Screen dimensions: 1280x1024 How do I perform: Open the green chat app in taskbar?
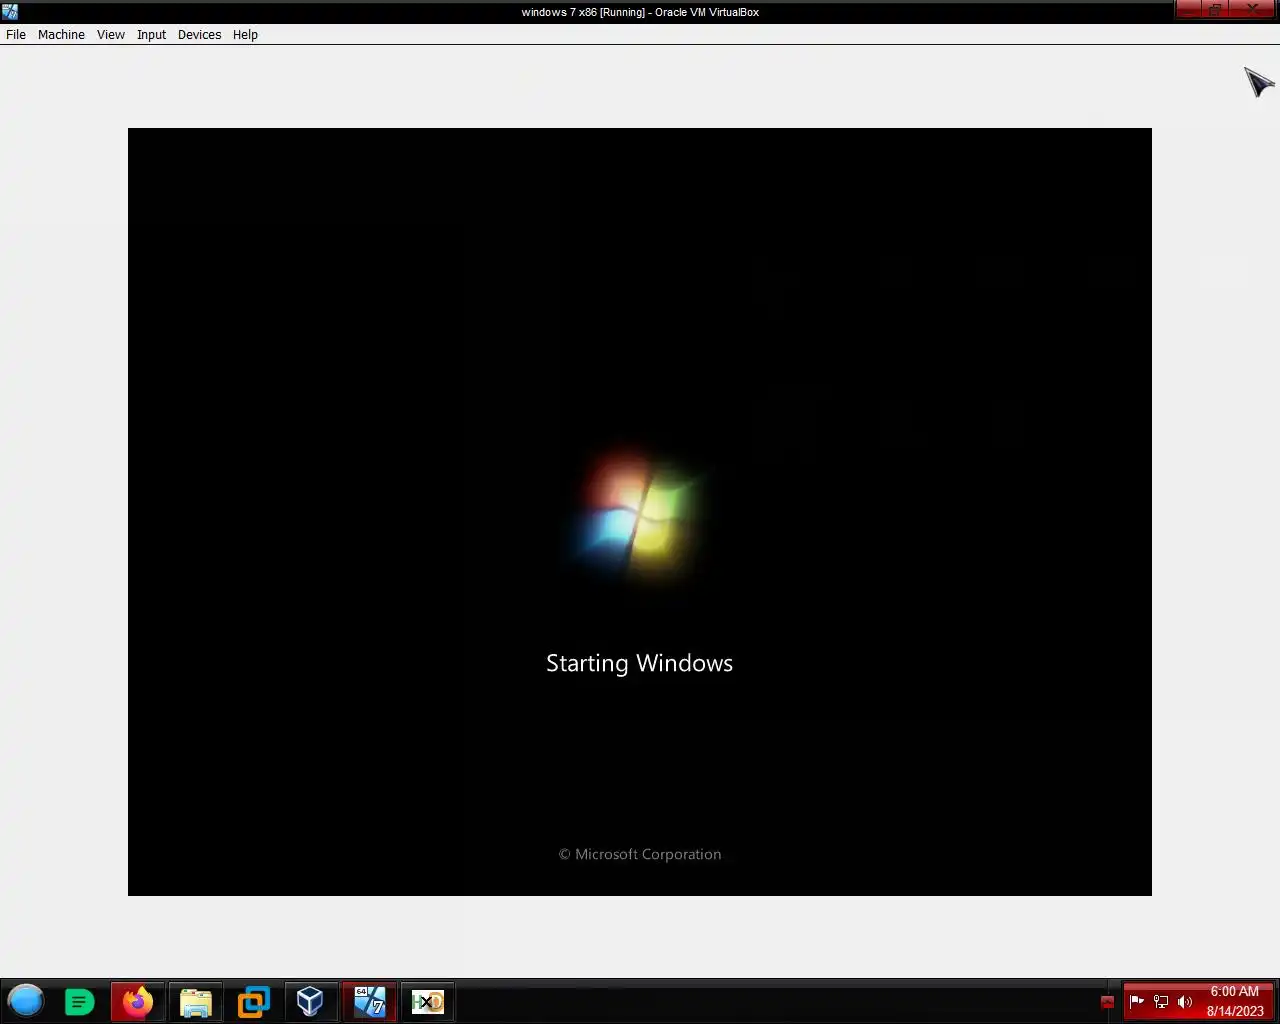click(79, 1001)
